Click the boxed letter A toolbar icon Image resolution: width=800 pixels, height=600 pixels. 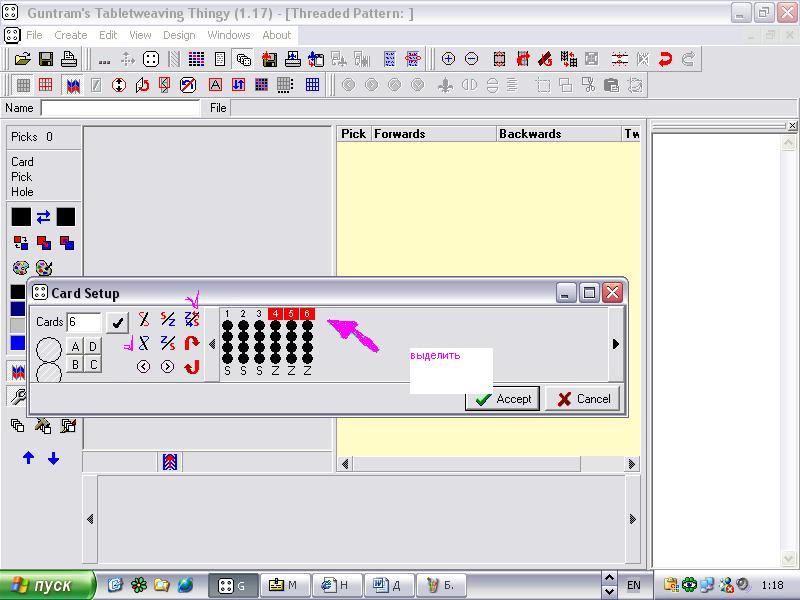215,85
